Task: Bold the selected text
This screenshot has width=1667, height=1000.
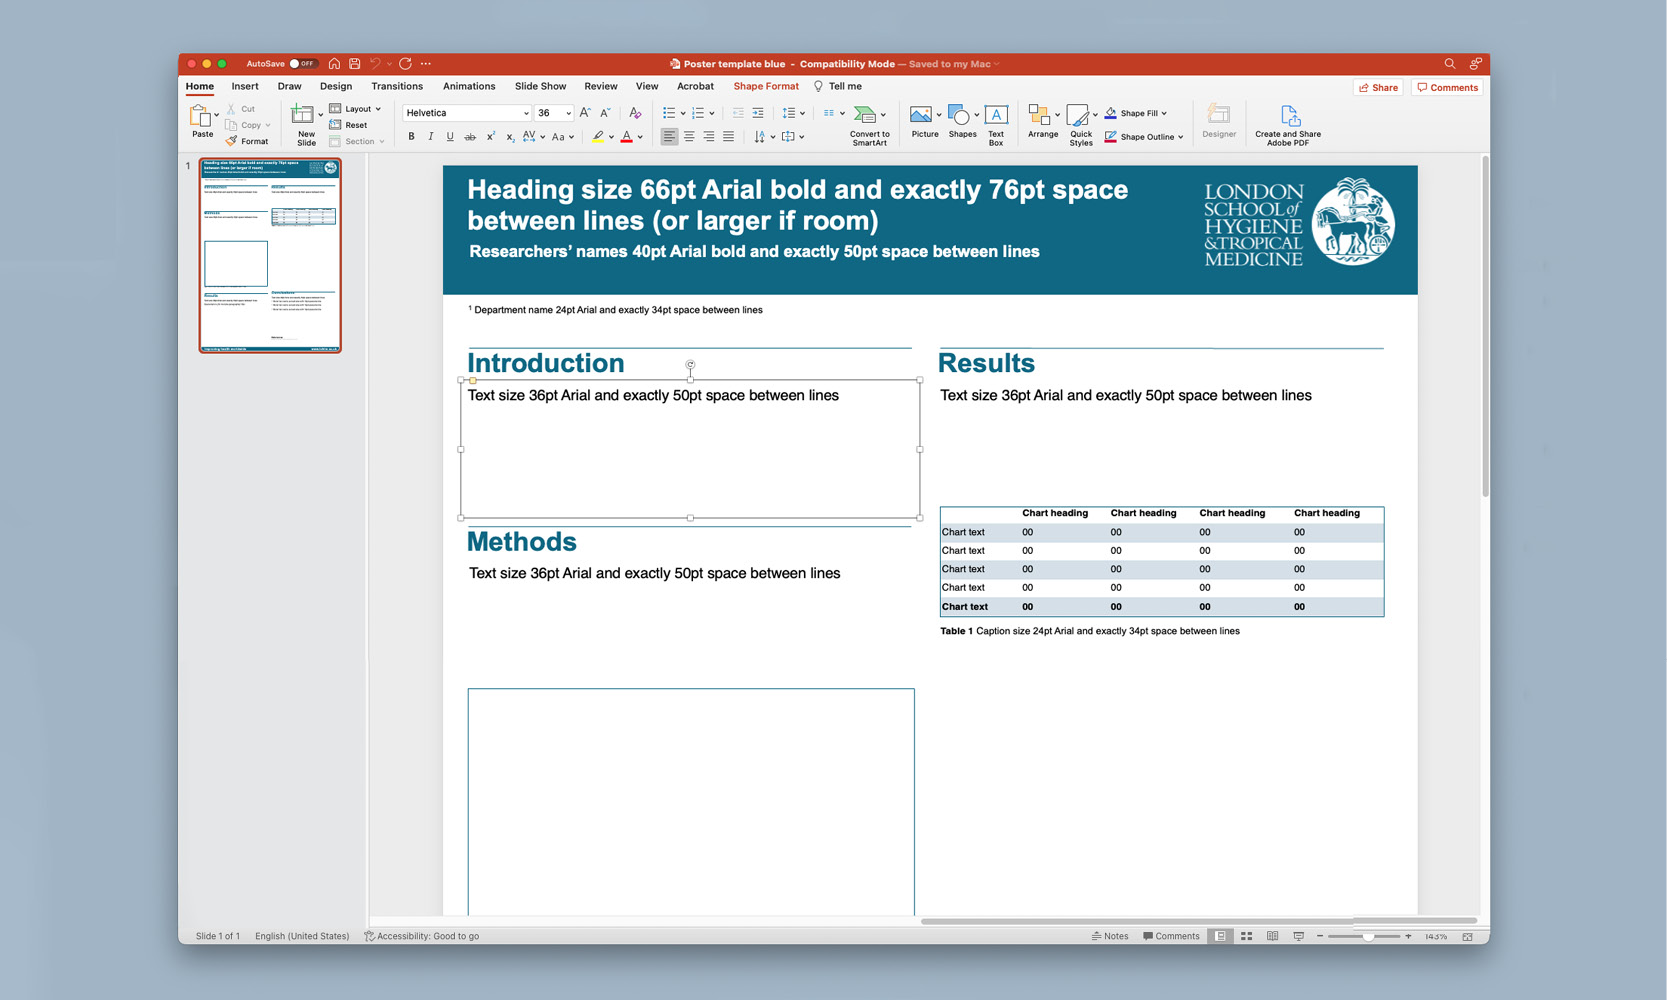Action: [411, 136]
